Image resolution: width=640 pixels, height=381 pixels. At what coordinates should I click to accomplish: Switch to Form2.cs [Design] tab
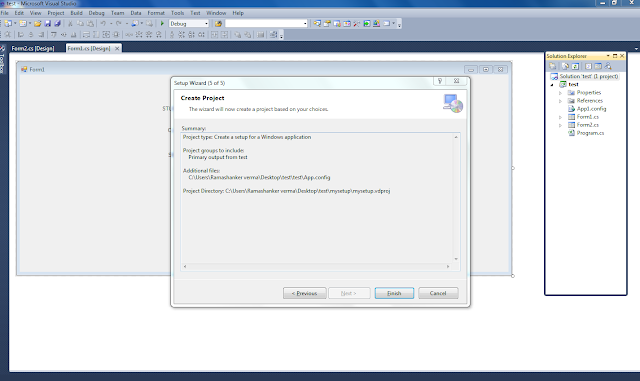33,48
